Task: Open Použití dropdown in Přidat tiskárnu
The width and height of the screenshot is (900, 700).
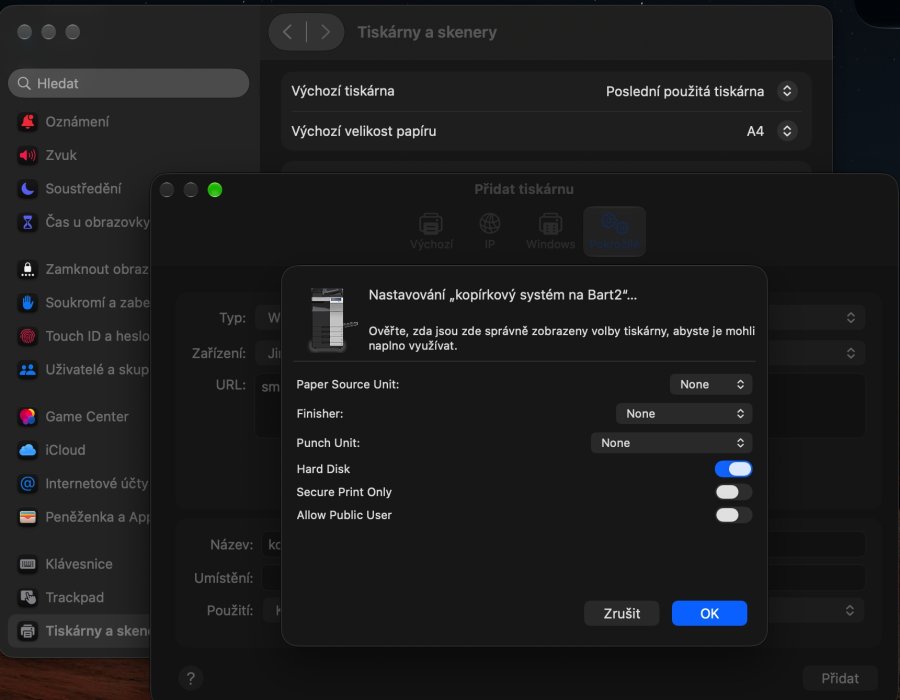Action: point(850,610)
